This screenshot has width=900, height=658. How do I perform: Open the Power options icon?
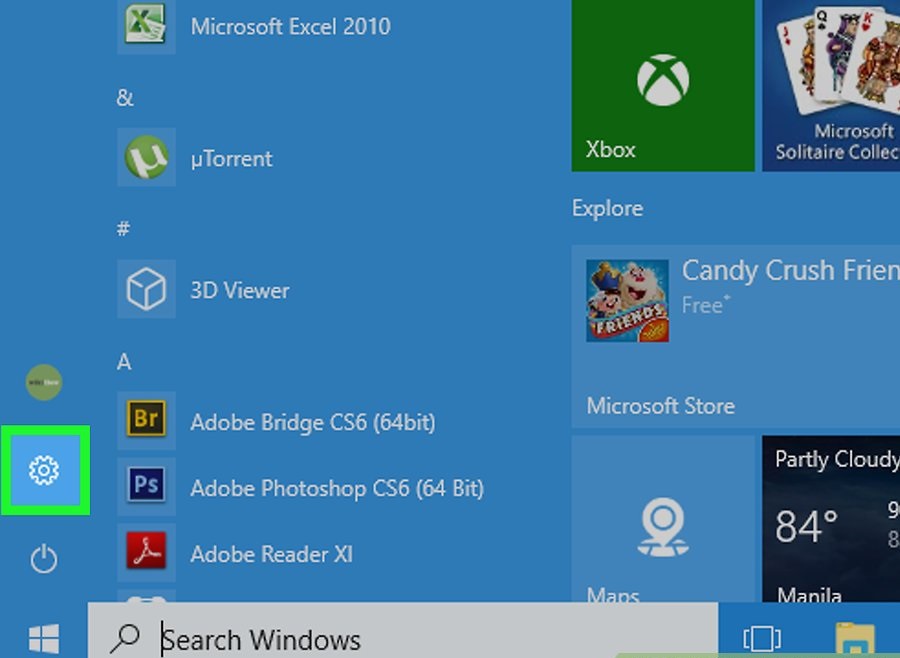pyautogui.click(x=44, y=559)
